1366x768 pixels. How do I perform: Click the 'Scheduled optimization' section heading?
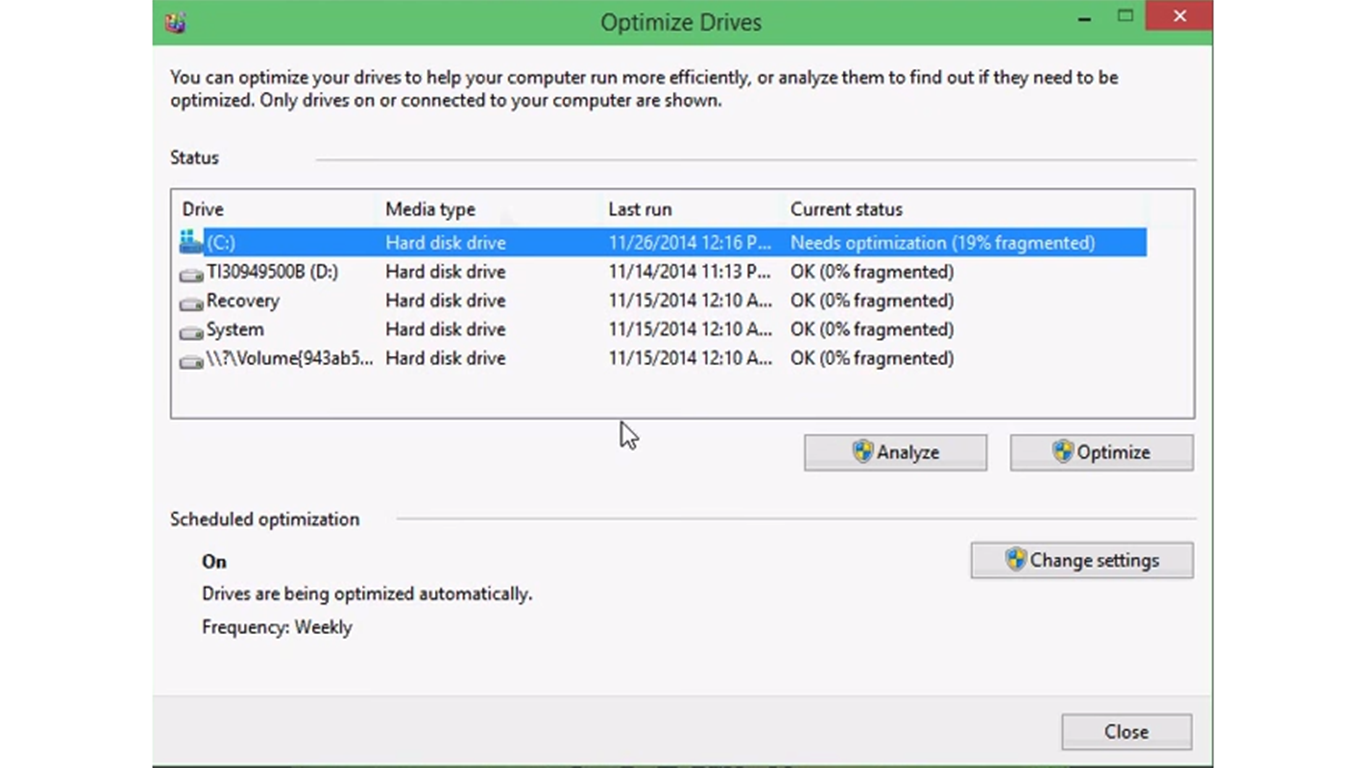click(x=265, y=519)
